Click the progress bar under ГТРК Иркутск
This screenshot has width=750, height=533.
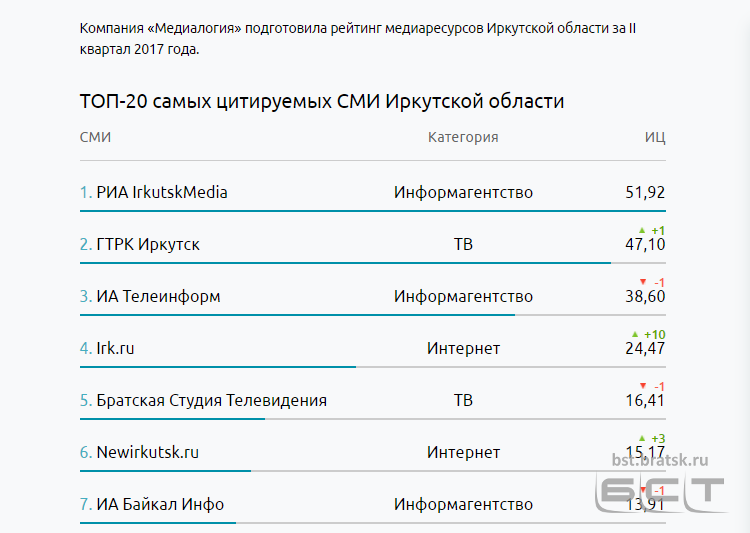click(x=373, y=263)
